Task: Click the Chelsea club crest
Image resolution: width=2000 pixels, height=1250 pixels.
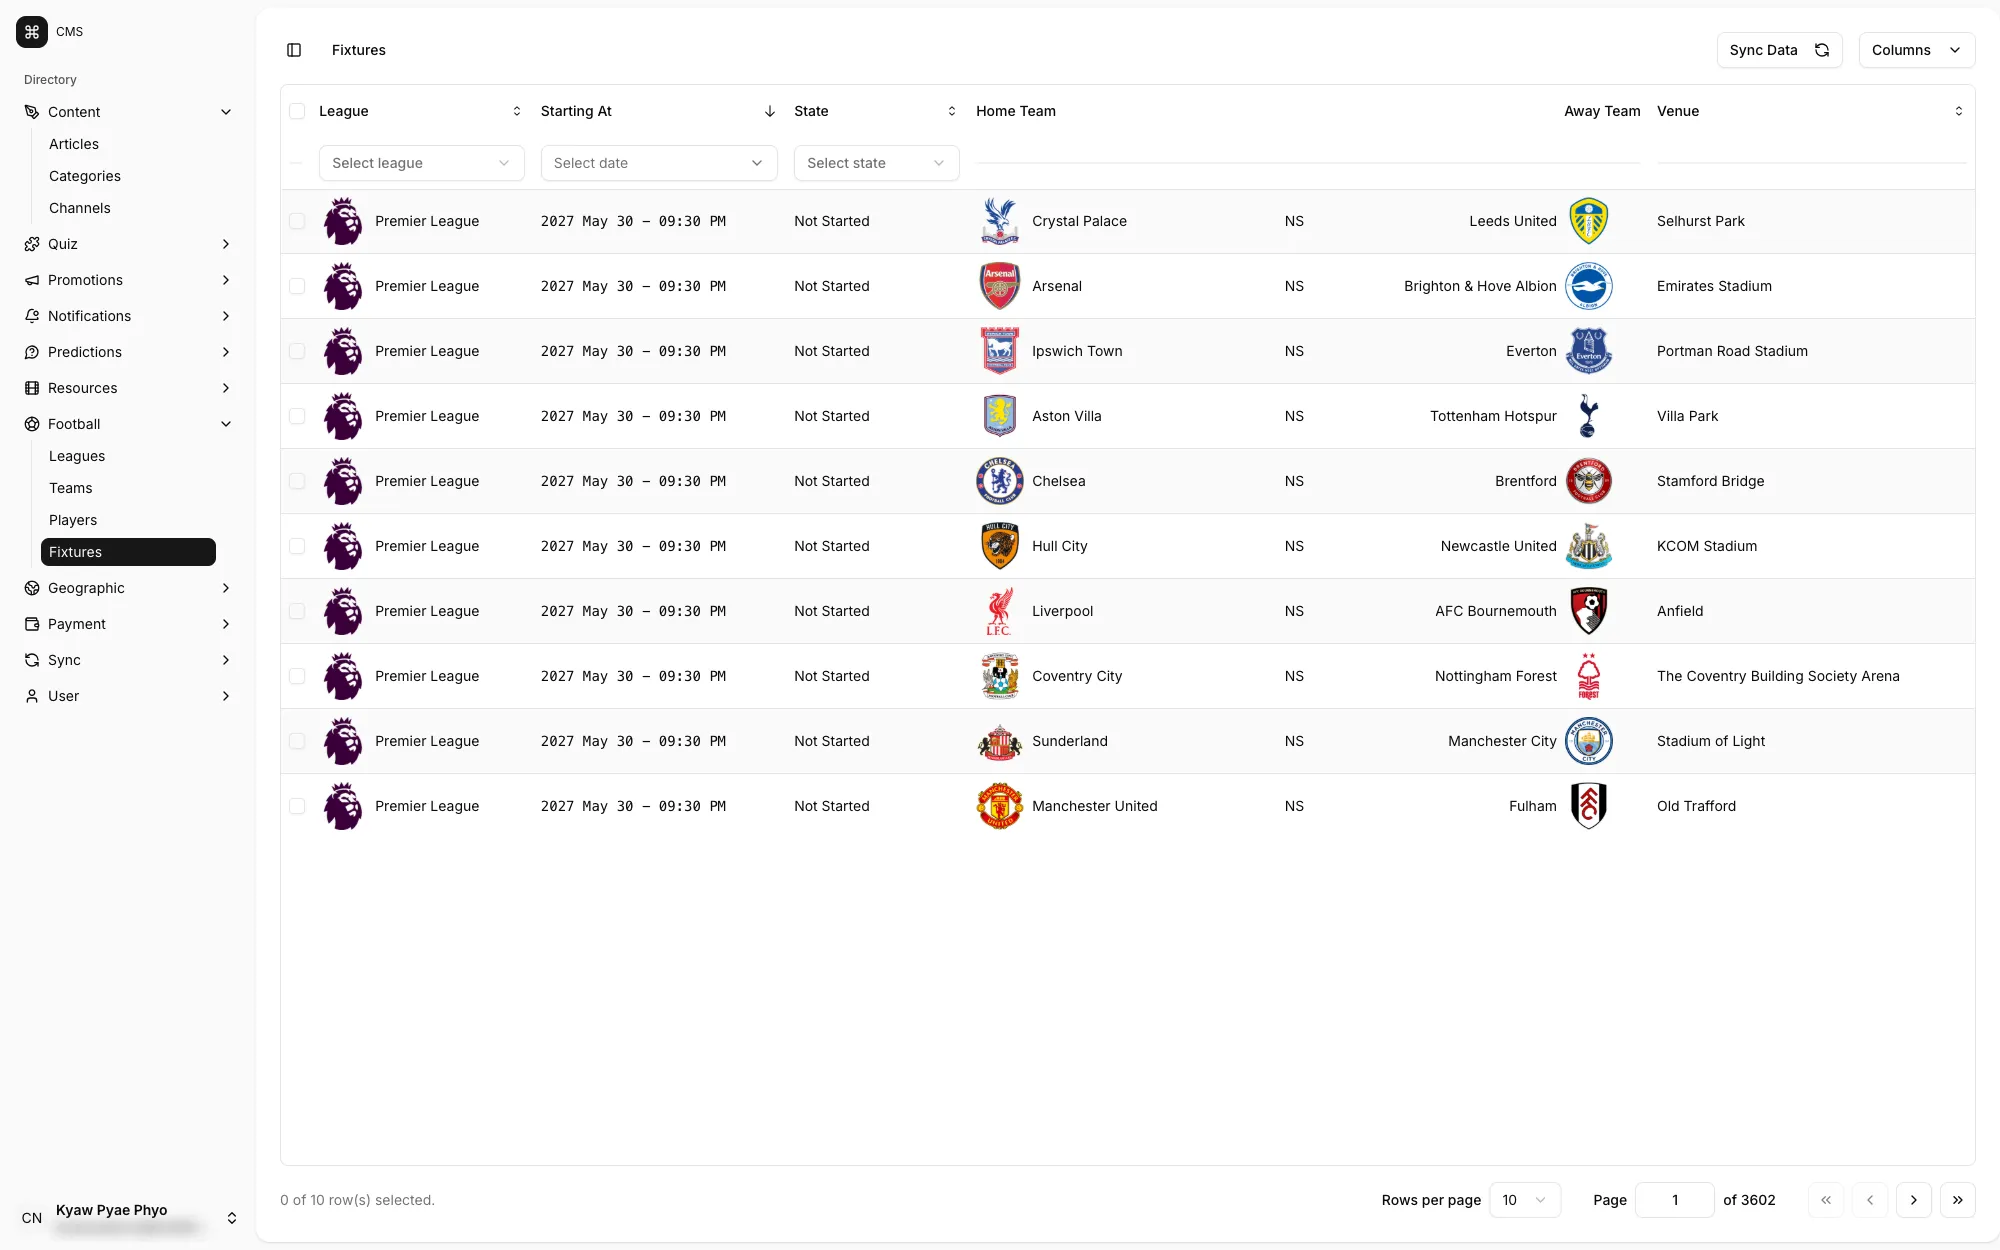Action: pos(999,481)
